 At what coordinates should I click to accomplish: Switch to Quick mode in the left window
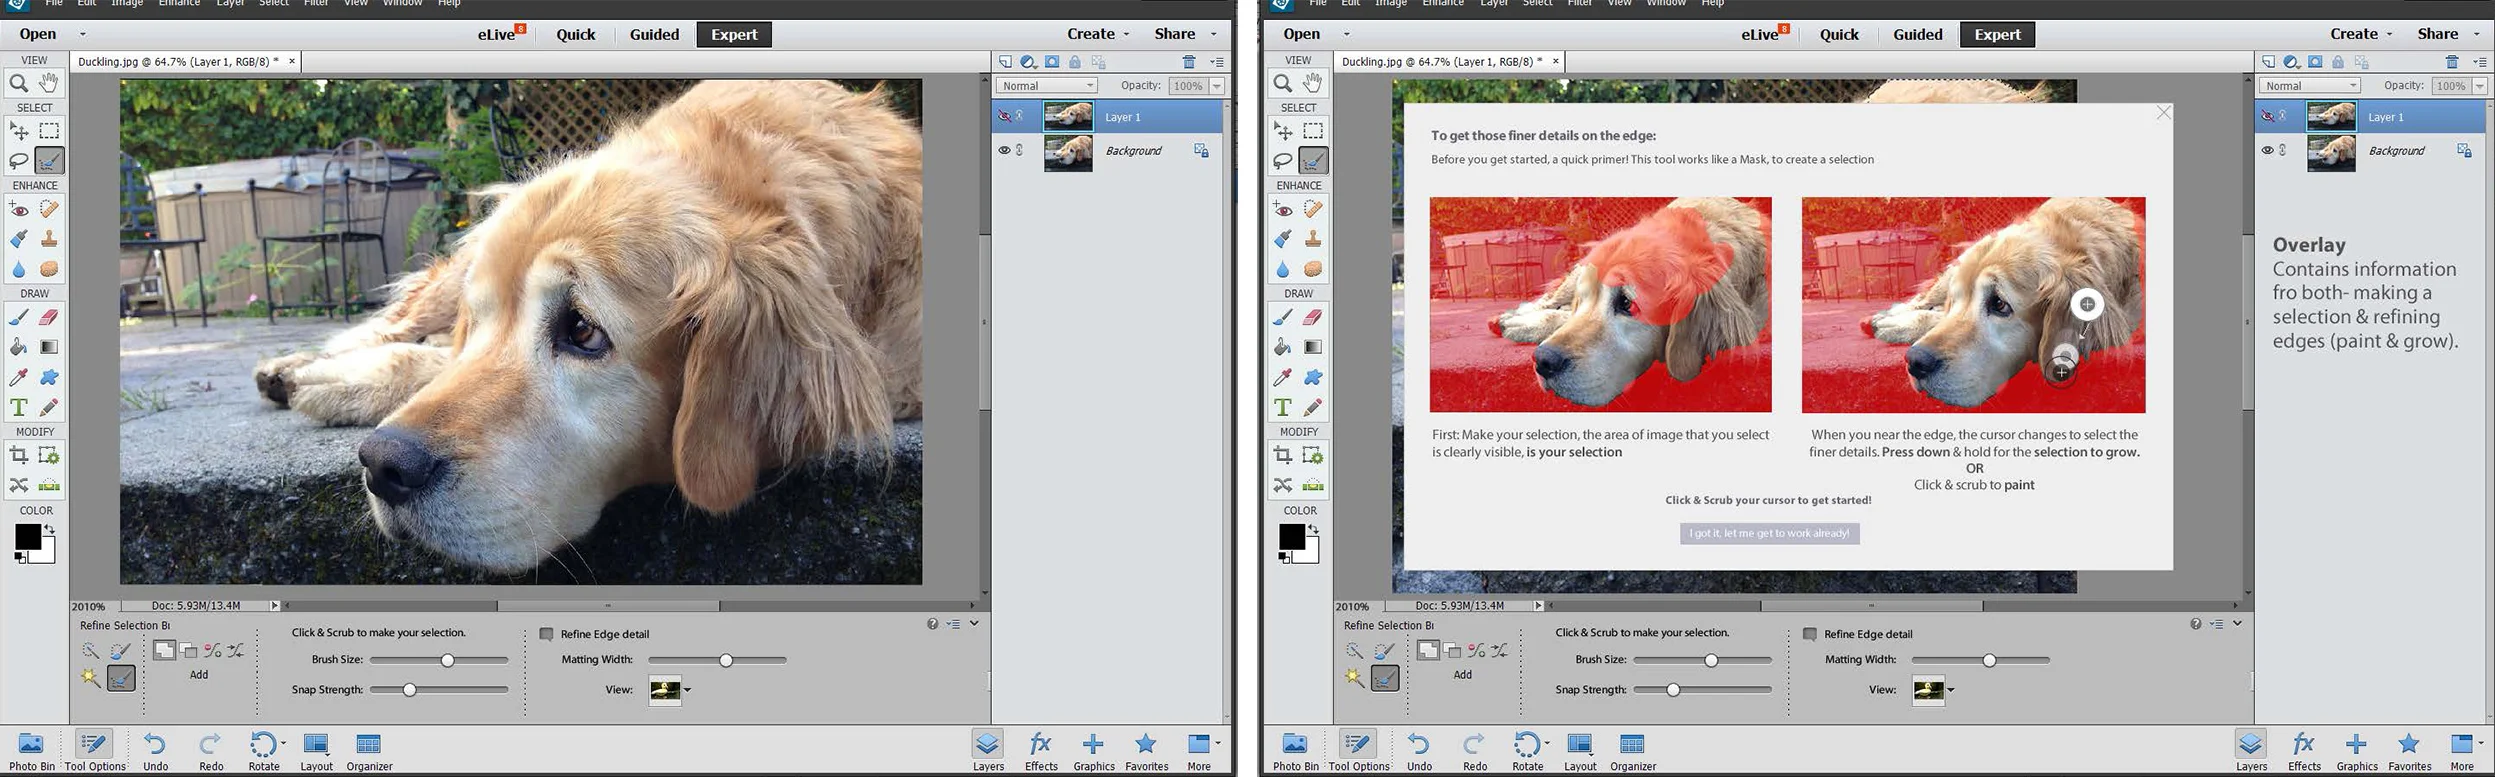576,34
